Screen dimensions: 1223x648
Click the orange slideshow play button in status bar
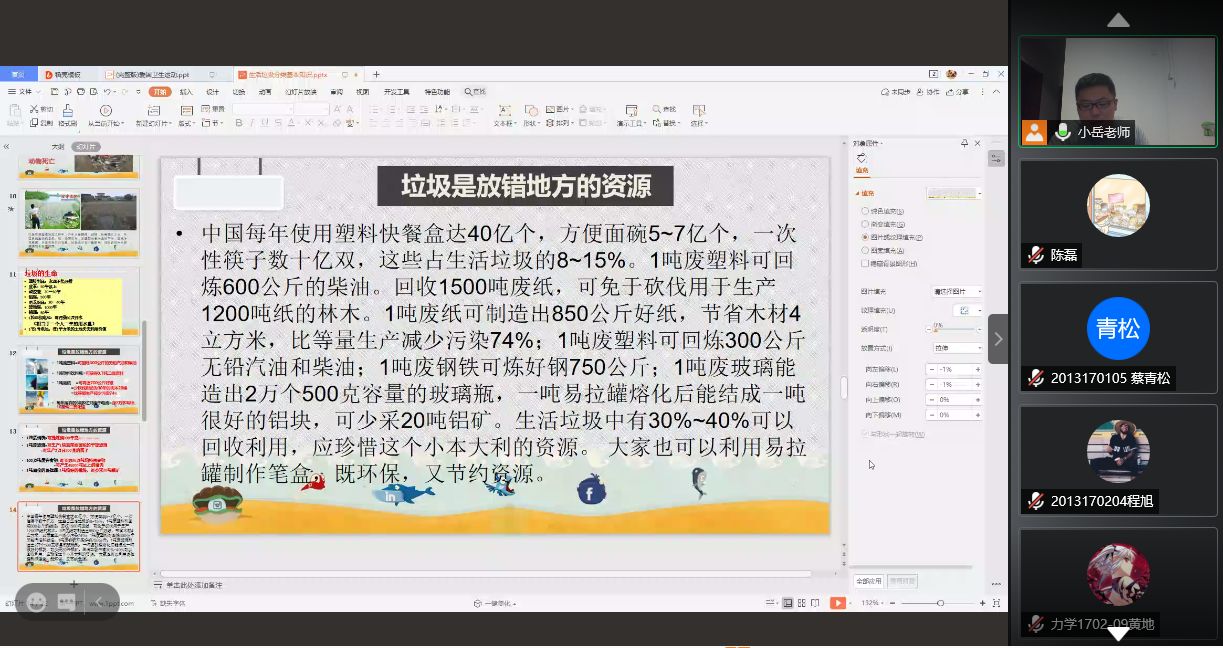pyautogui.click(x=837, y=603)
